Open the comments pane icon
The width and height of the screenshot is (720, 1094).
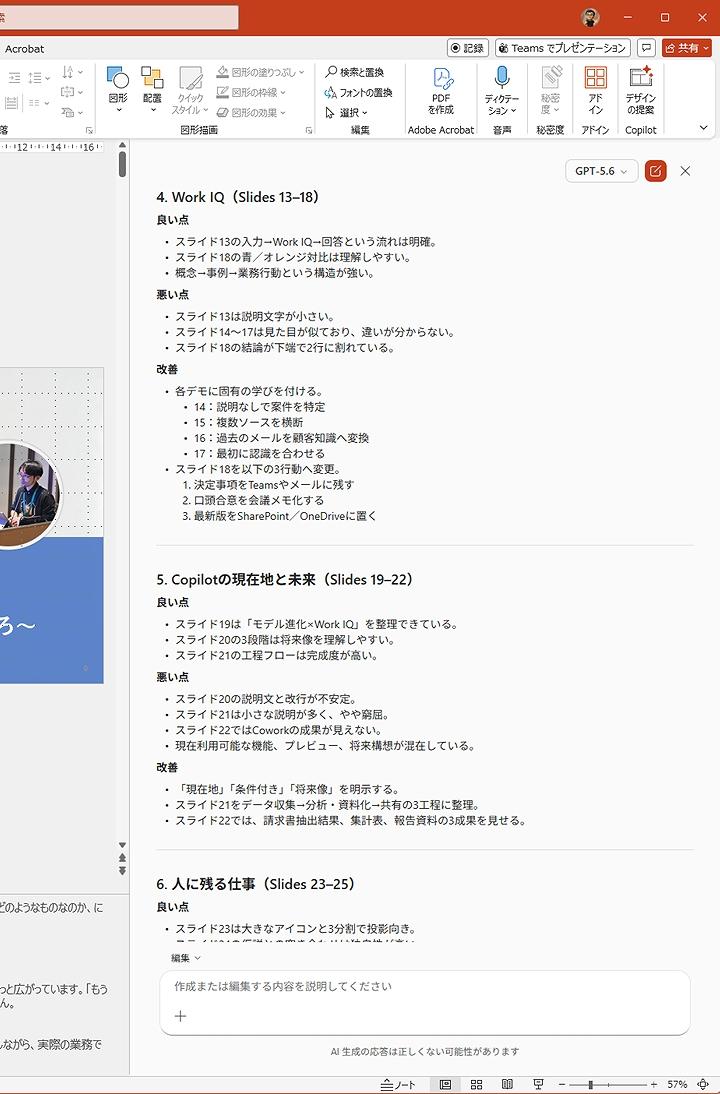(x=647, y=48)
